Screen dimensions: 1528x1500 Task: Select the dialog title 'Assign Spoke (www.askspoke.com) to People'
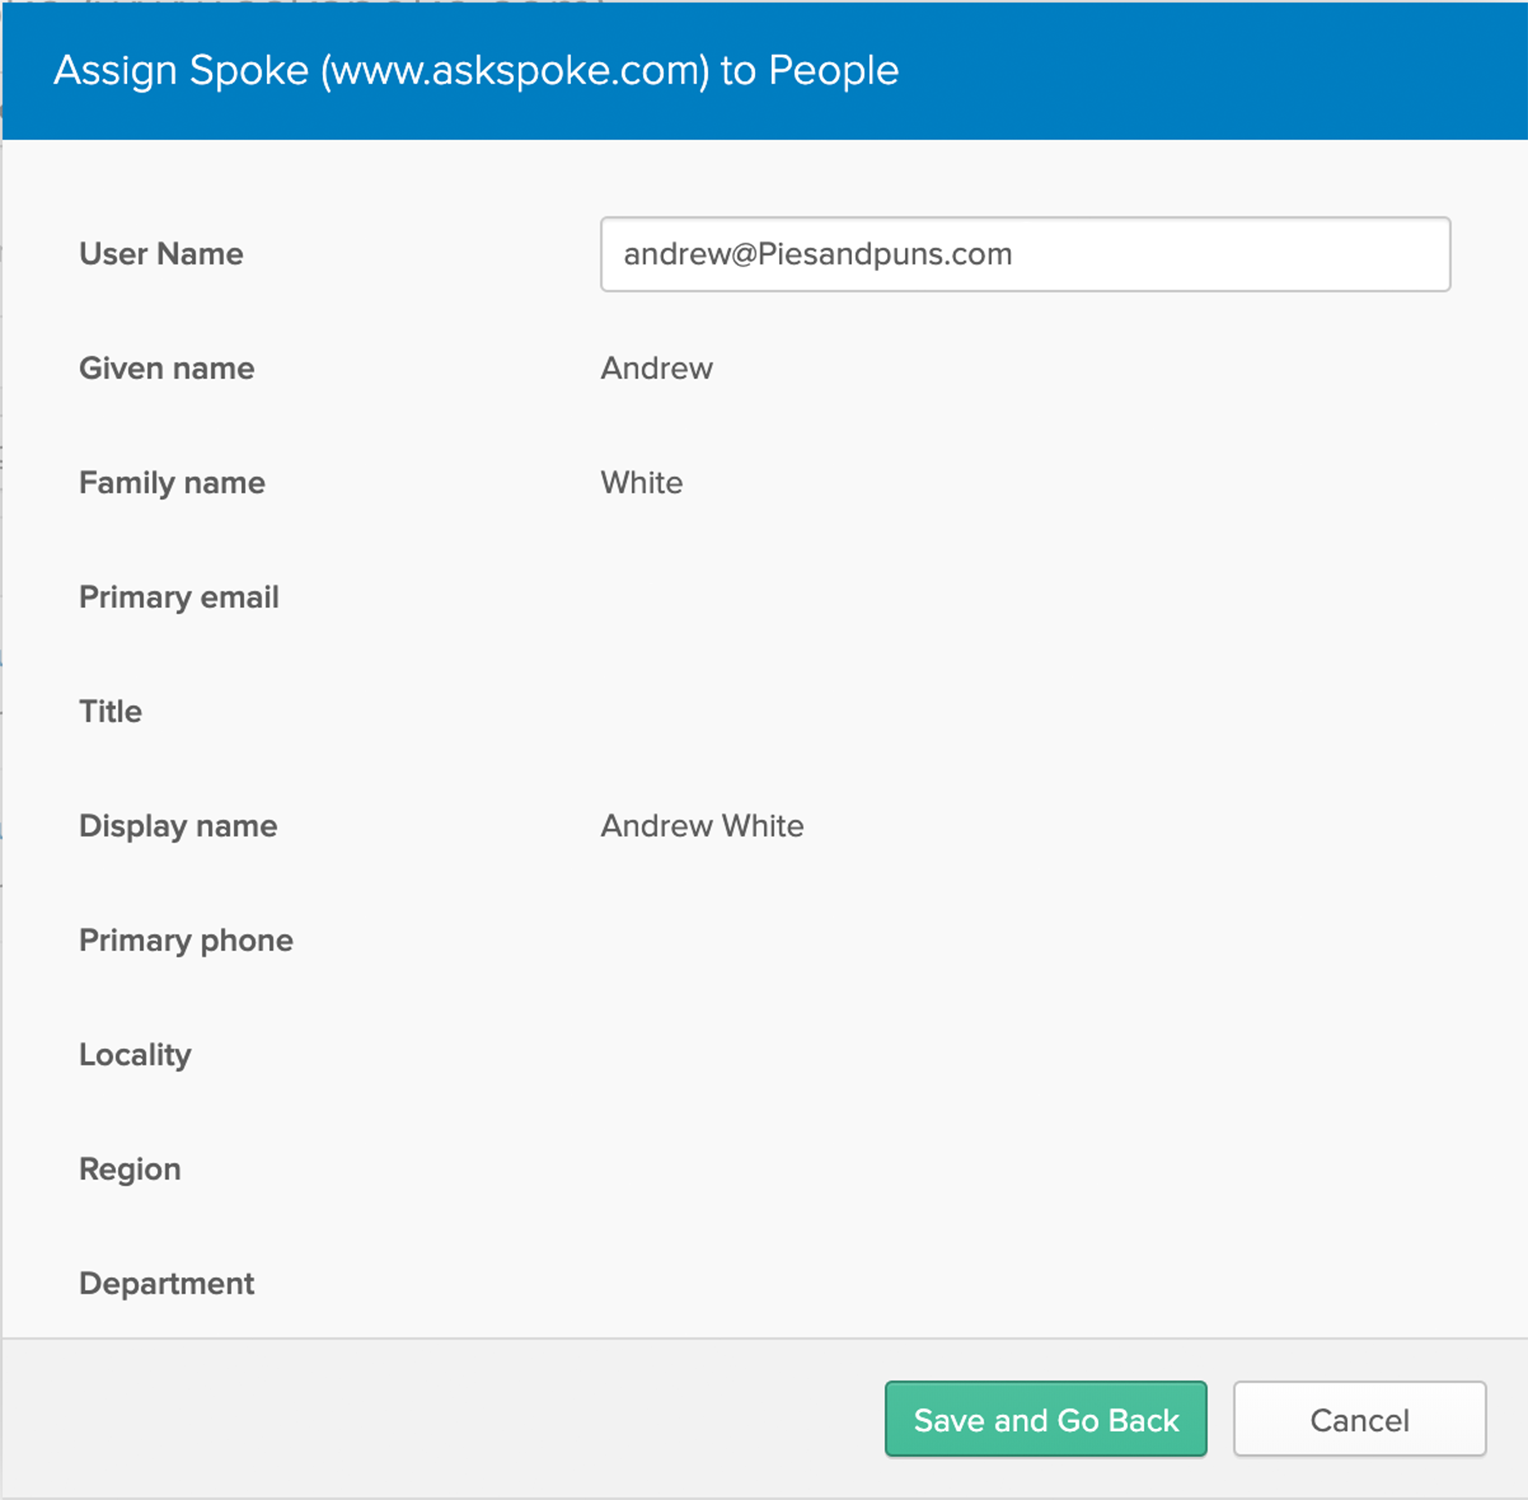click(x=476, y=70)
